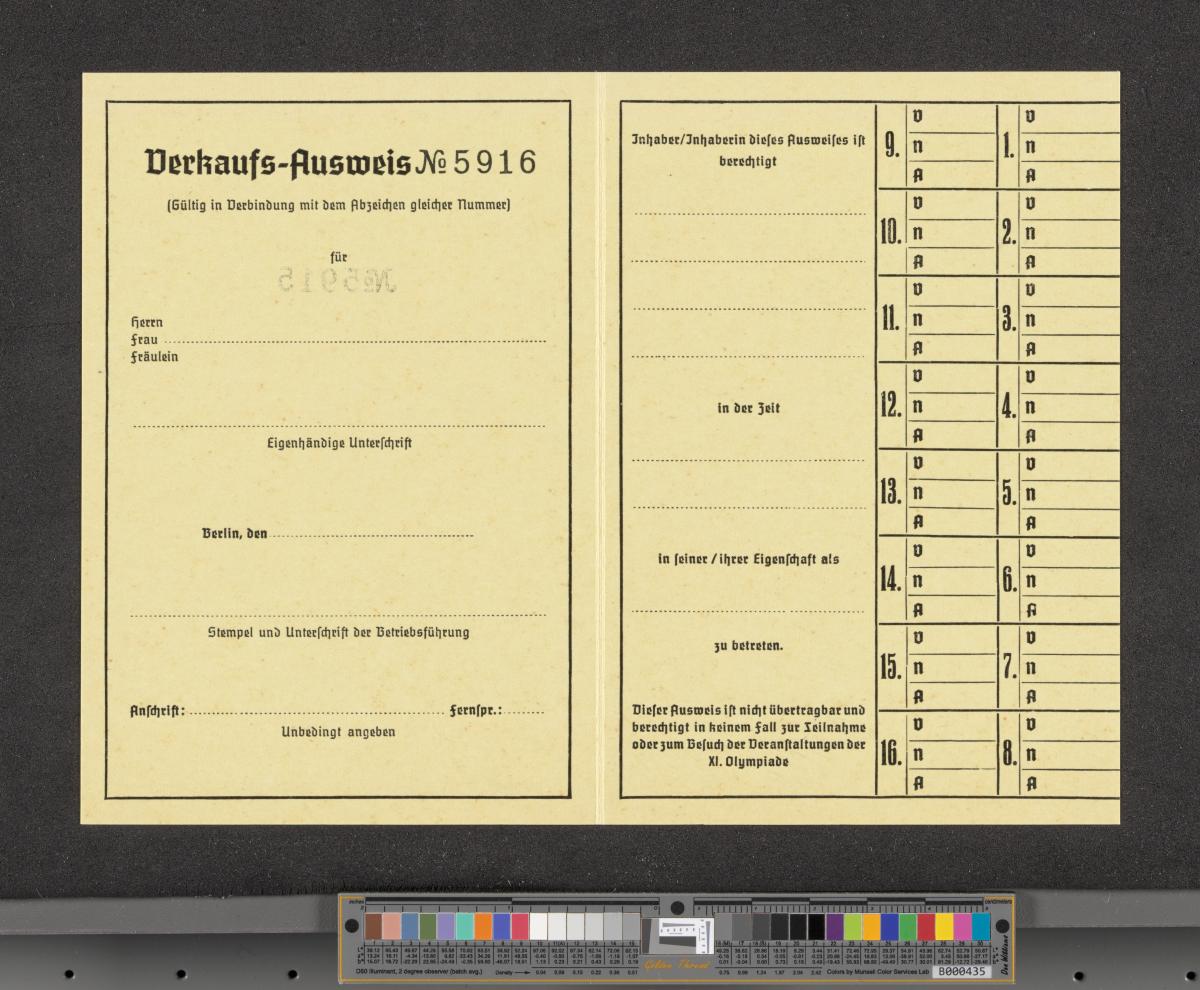Click the white patch in the color chart
The width and height of the screenshot is (1200, 990).
point(538,926)
